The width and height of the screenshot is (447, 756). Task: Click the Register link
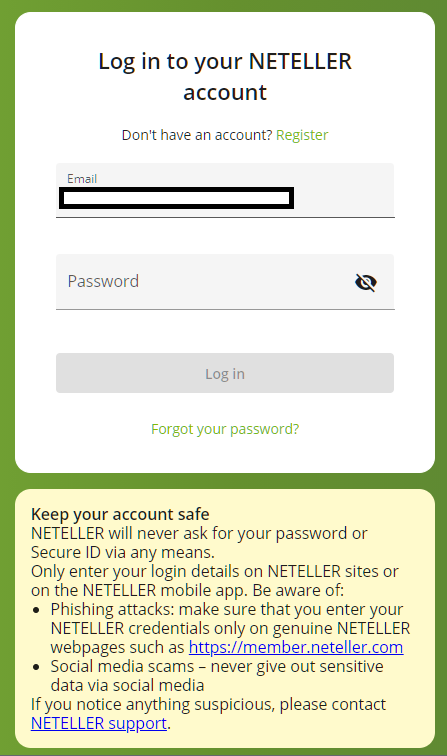pyautogui.click(x=302, y=135)
